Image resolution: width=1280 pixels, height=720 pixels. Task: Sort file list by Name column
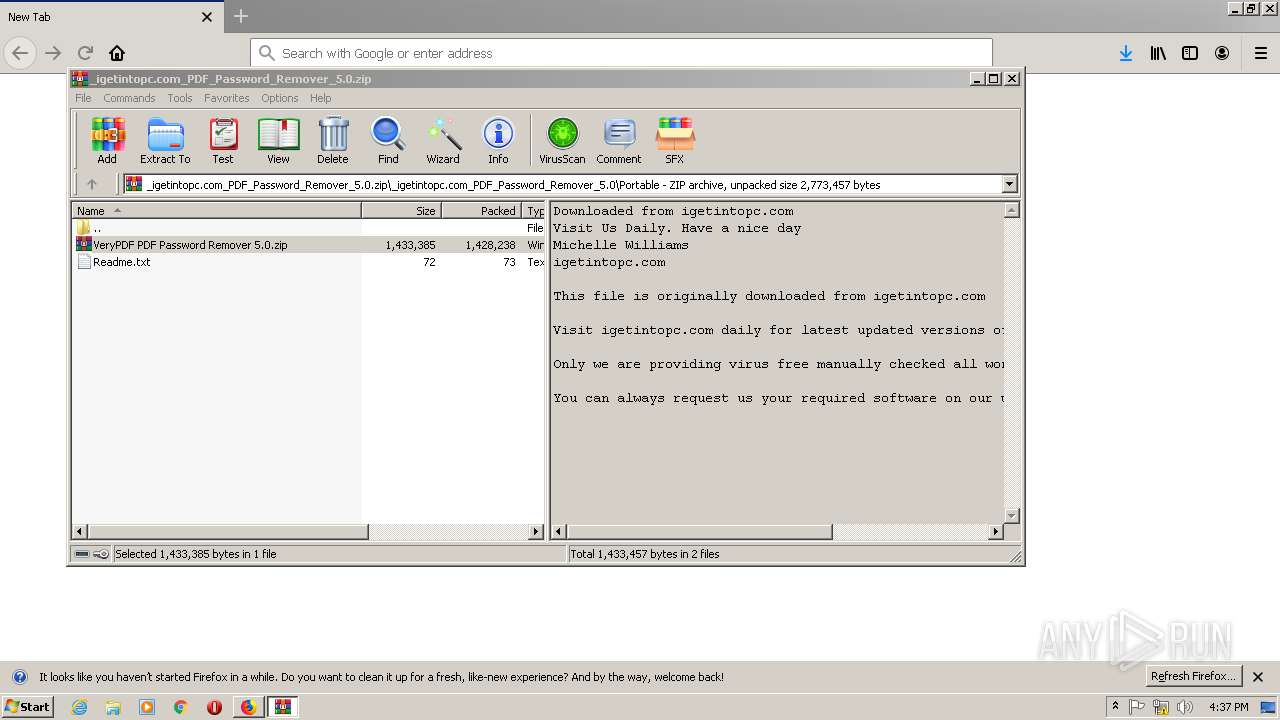coord(216,210)
